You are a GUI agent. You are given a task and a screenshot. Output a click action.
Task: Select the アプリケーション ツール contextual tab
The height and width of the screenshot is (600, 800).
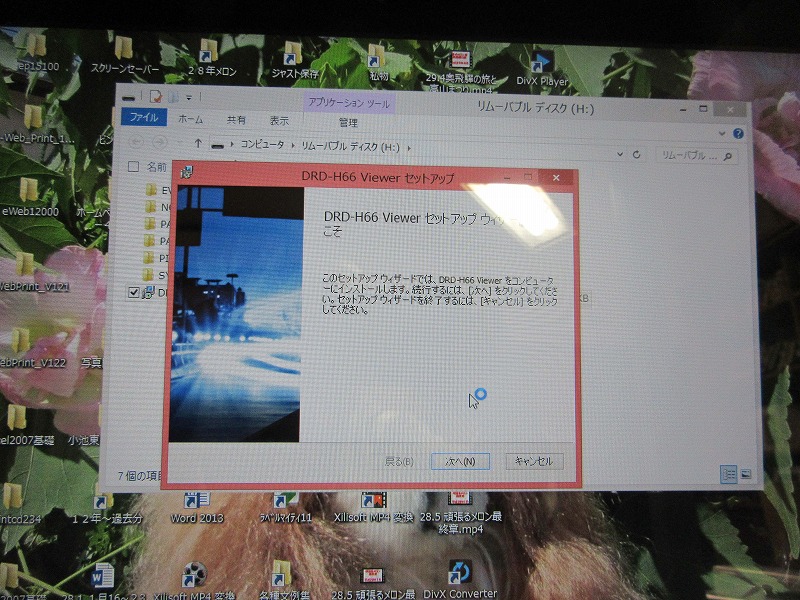pyautogui.click(x=348, y=103)
